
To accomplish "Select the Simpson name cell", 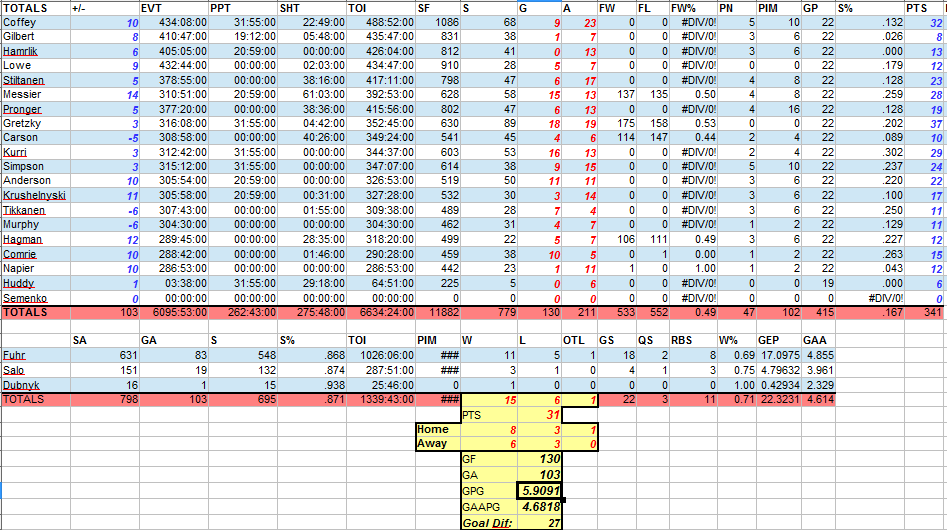I will (36, 167).
